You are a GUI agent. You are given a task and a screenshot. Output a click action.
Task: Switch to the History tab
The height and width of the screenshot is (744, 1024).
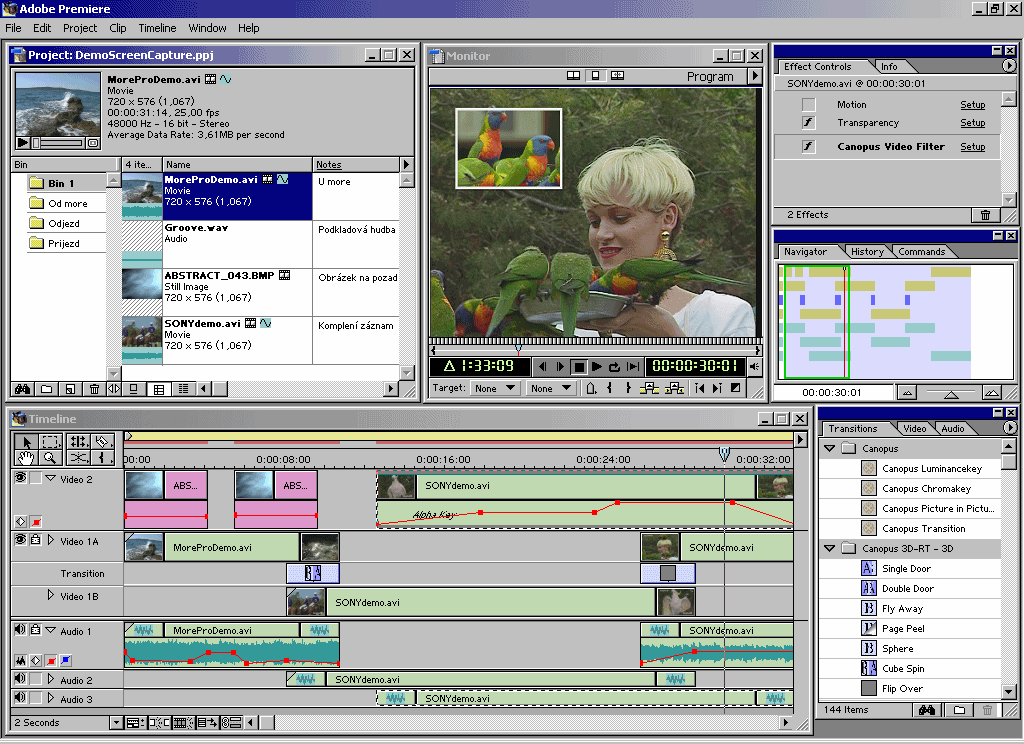tap(866, 252)
